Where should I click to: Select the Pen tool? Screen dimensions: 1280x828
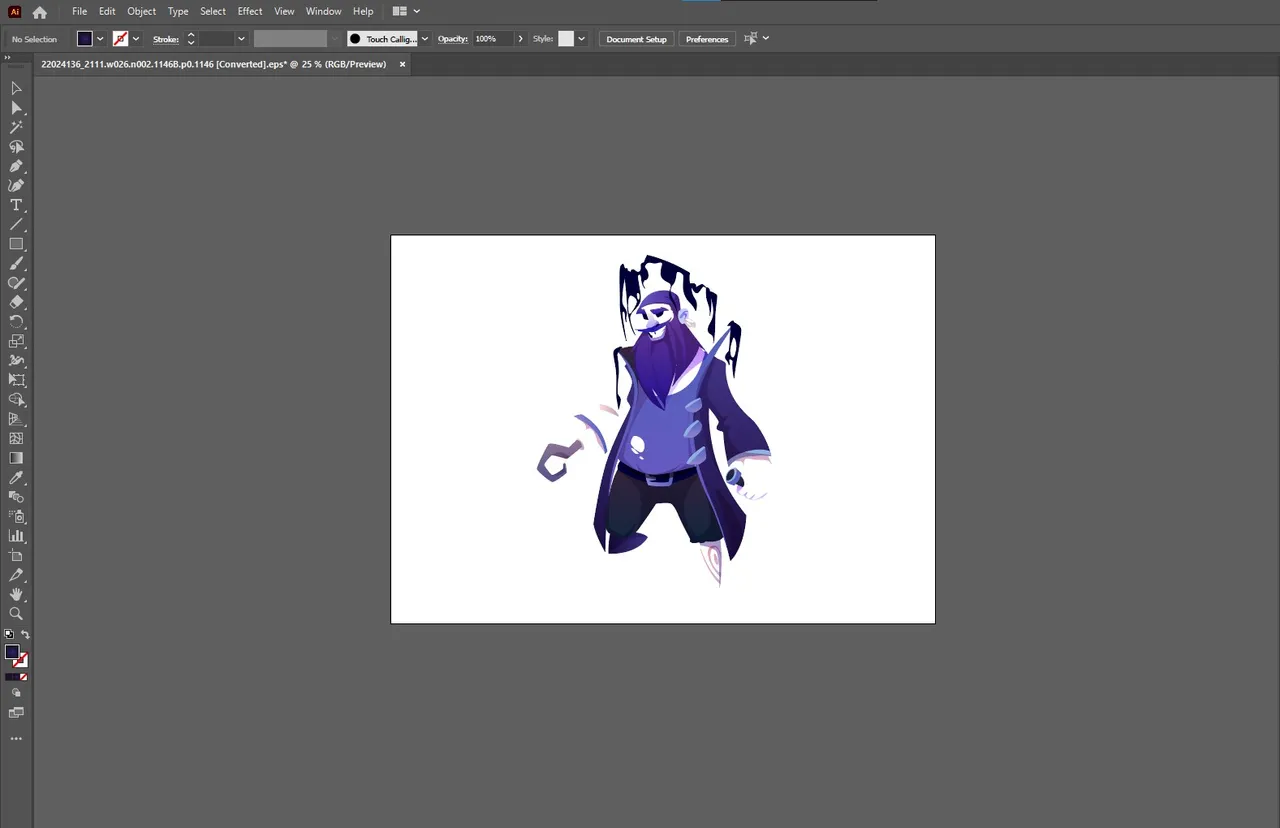16,166
